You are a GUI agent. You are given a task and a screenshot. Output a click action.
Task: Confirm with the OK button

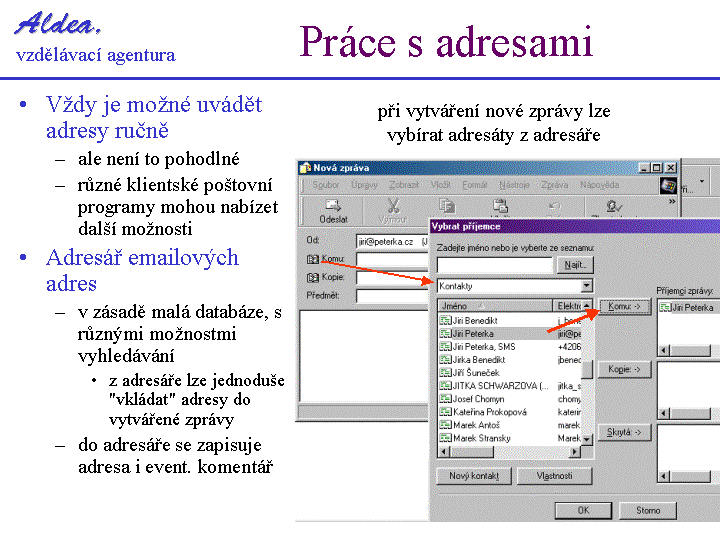583,511
